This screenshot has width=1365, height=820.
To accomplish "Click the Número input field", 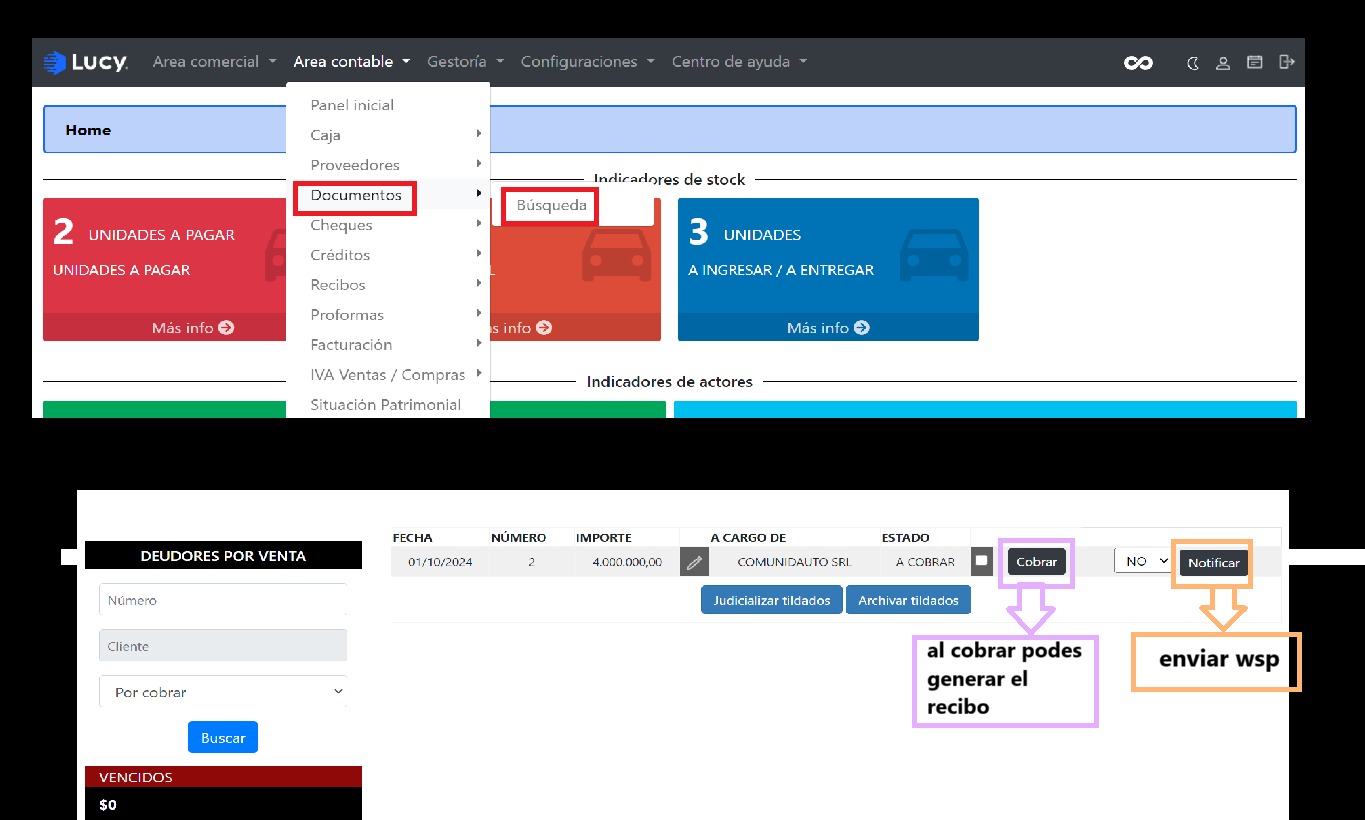I will 223,600.
